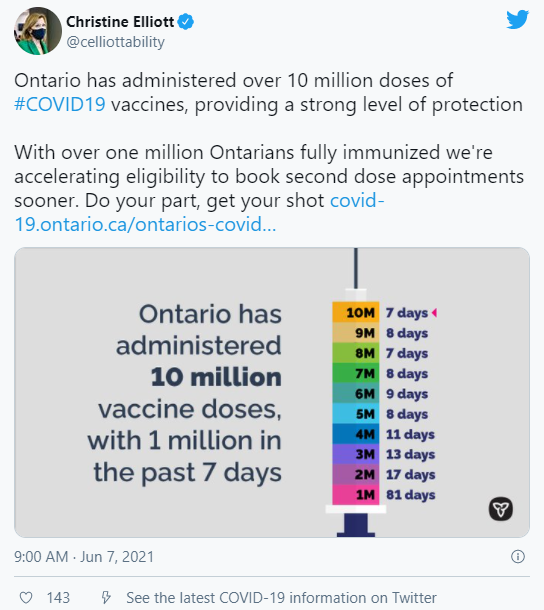The height and width of the screenshot is (610, 544).
Task: Click the light blue 5M syringe segment
Action: [356, 414]
